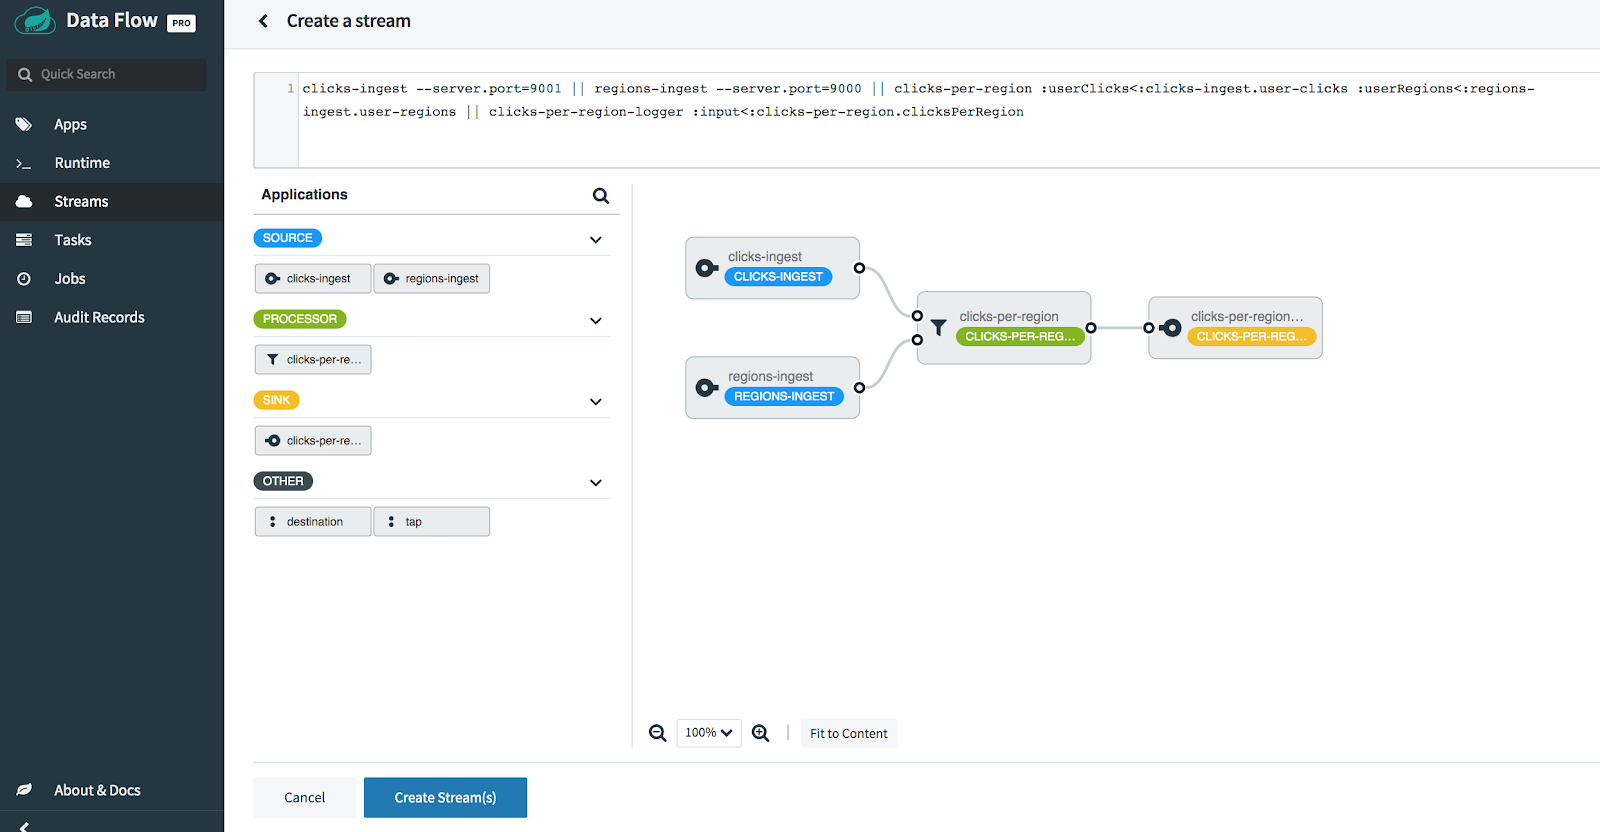The image size is (1600, 832).
Task: Collapse the SINK applications group
Action: [596, 402]
